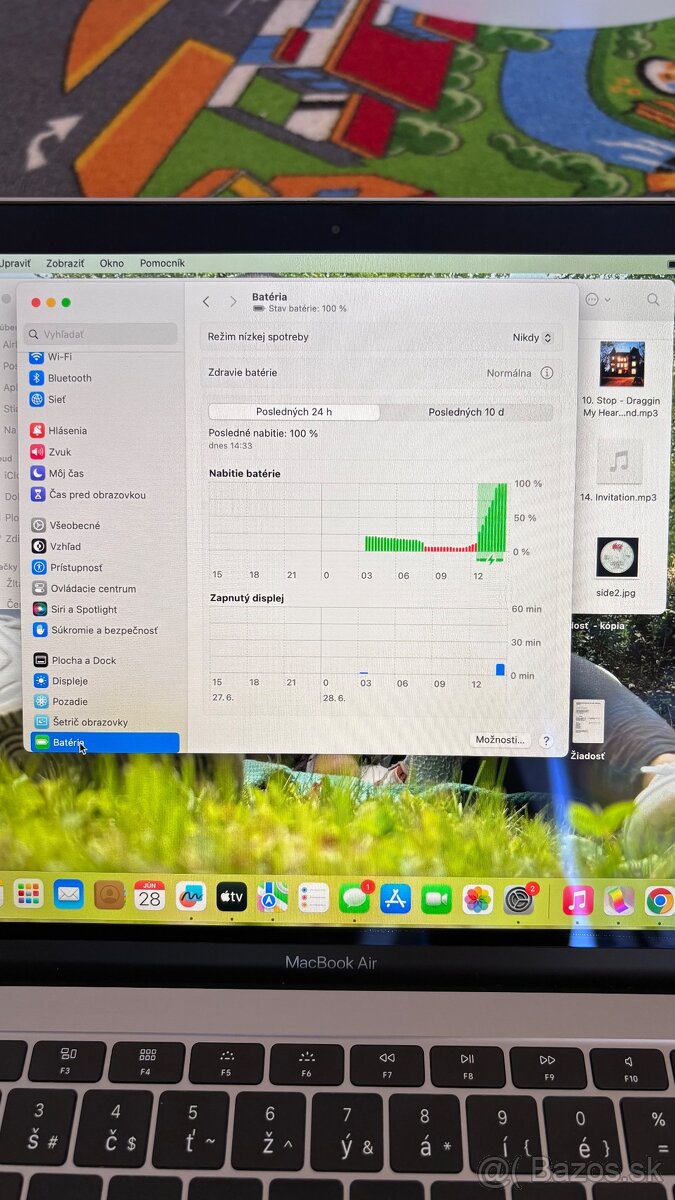Click the Nabitie batérie chart heading
675x1200 pixels.
(244, 473)
